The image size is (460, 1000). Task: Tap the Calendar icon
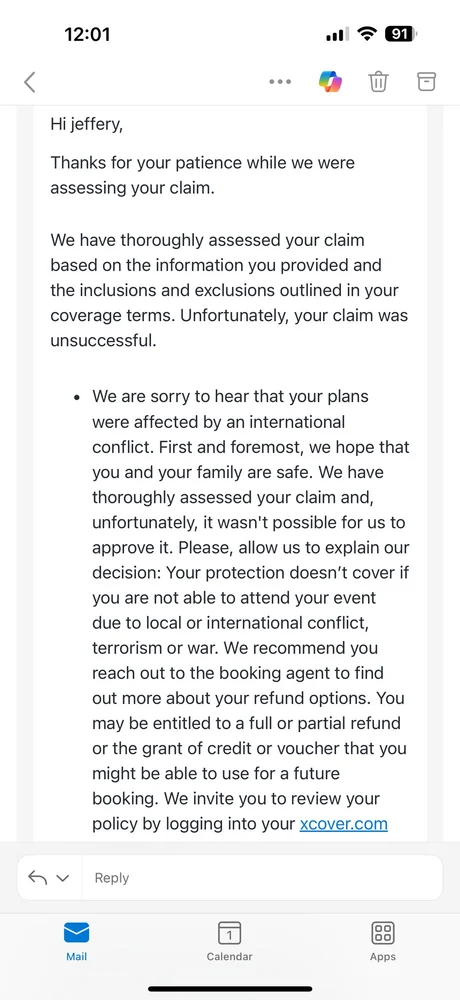pos(230,932)
